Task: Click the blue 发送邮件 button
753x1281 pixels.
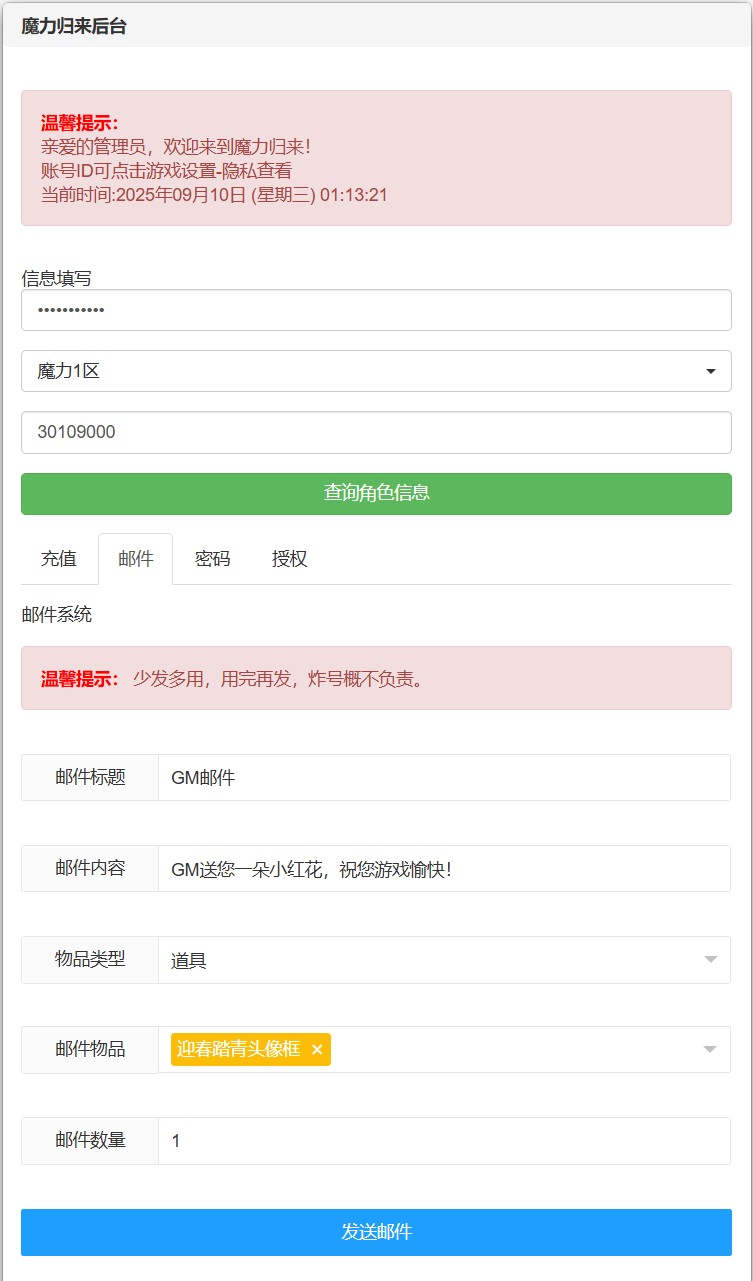Action: coord(376,1232)
